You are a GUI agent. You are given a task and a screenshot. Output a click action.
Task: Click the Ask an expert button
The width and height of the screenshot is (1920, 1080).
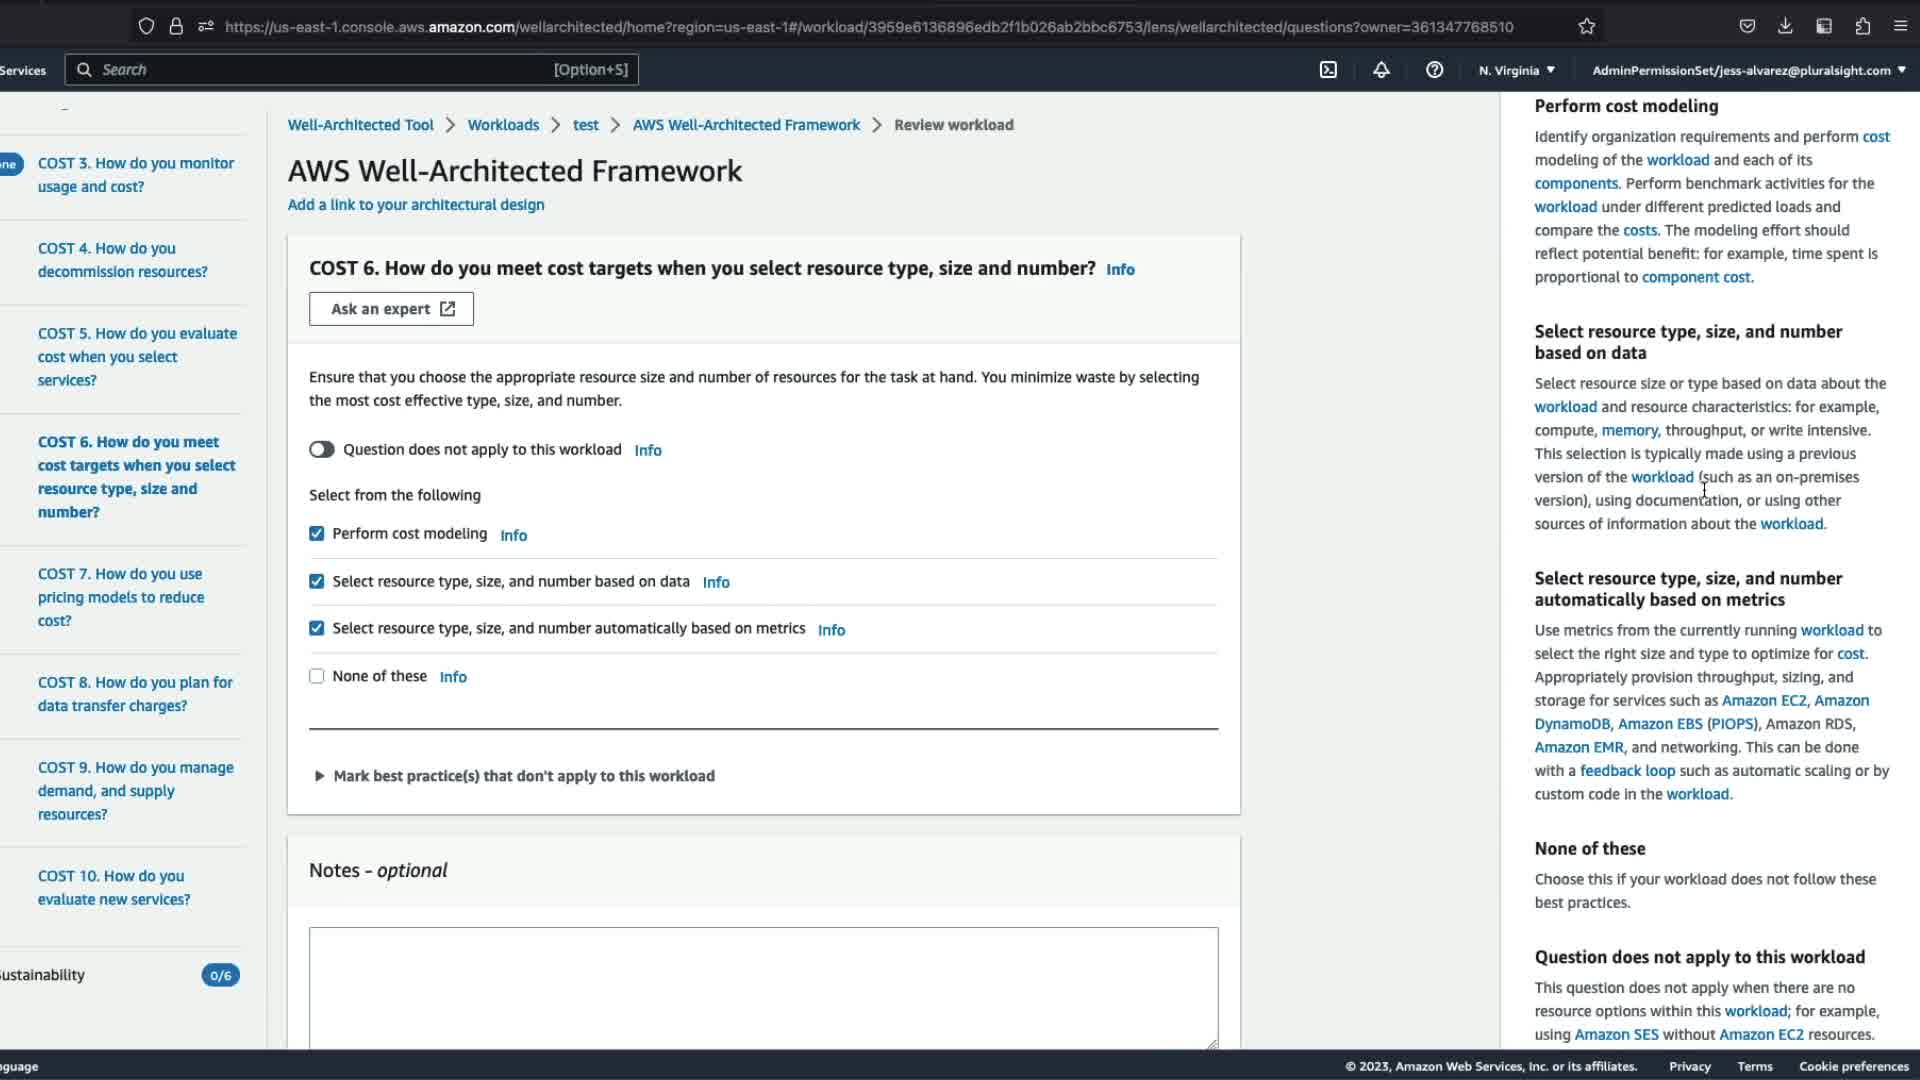tap(391, 309)
